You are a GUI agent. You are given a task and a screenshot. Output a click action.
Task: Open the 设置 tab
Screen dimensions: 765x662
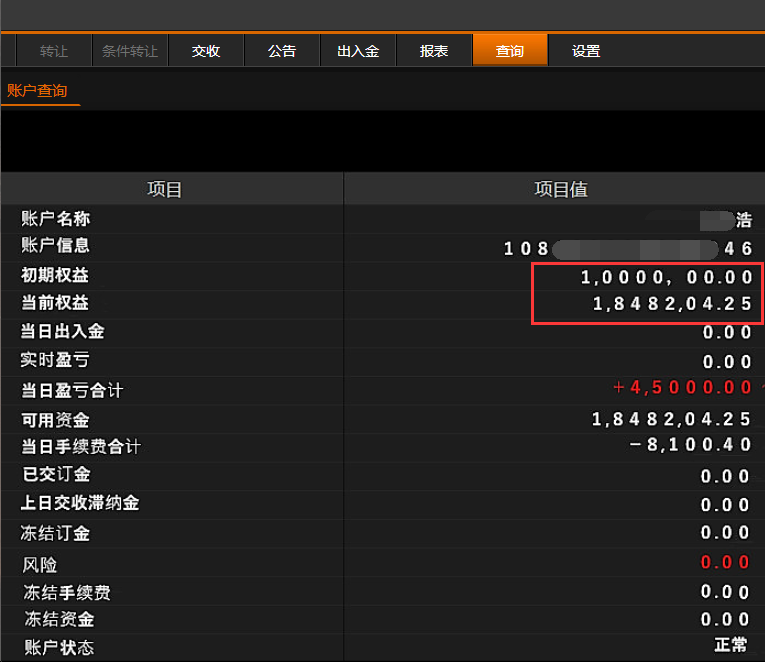click(x=586, y=51)
